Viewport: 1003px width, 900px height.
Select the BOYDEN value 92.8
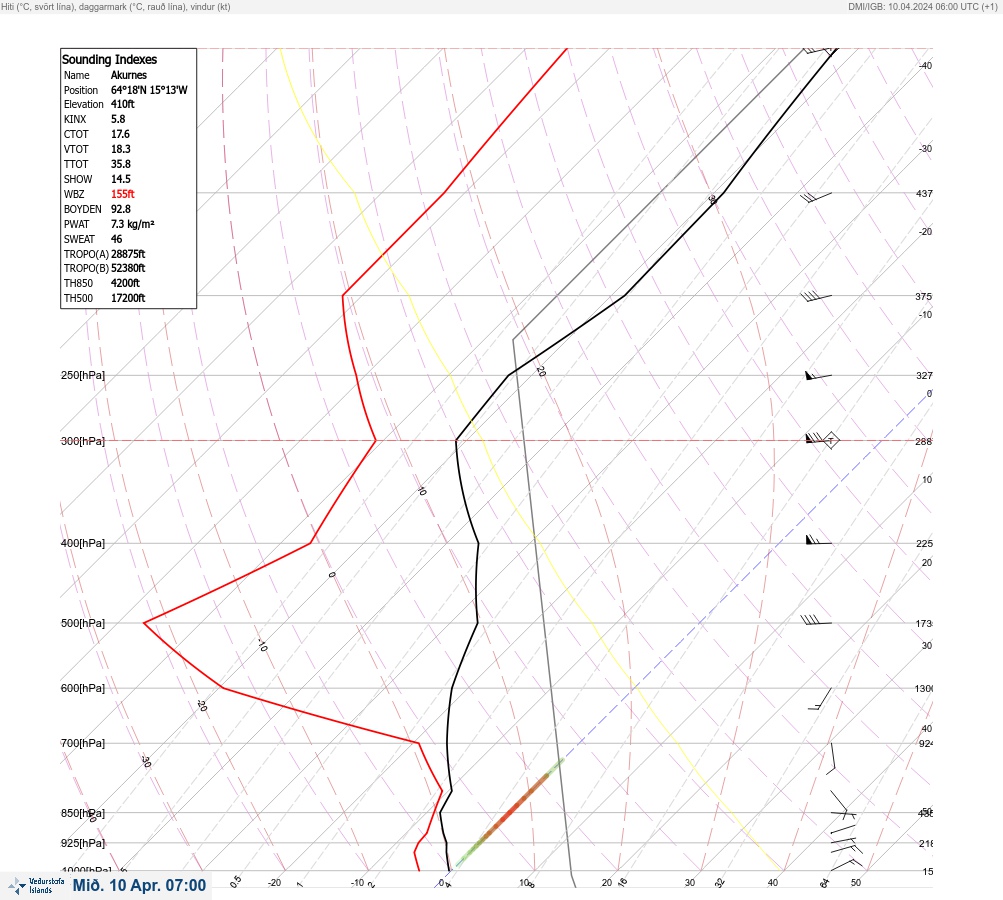point(121,209)
